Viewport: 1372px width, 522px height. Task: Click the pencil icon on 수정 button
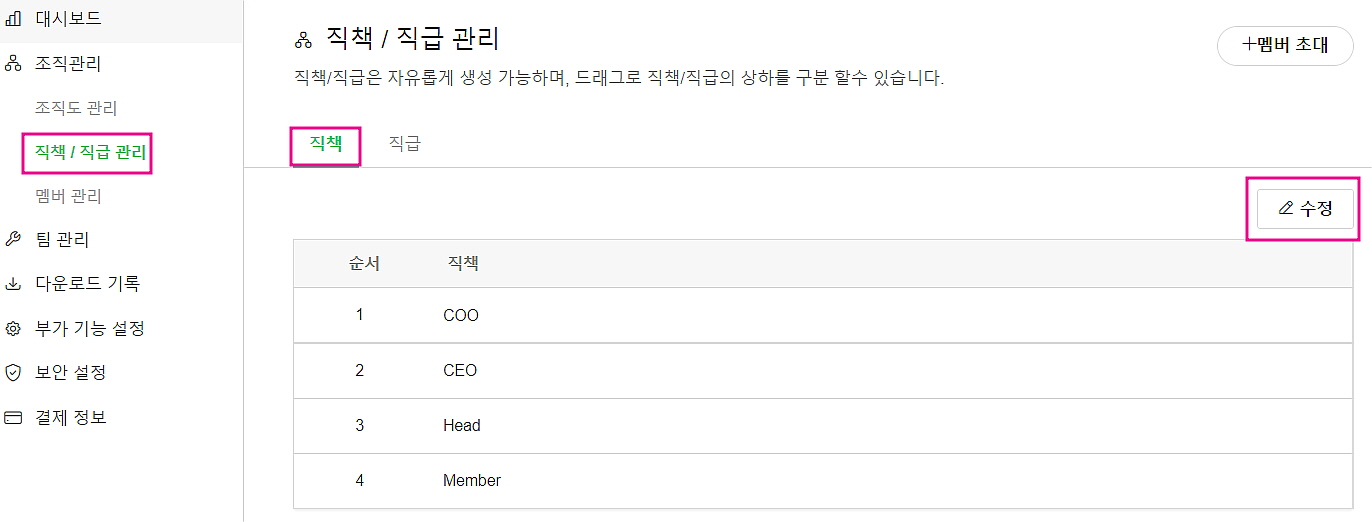pos(1286,209)
